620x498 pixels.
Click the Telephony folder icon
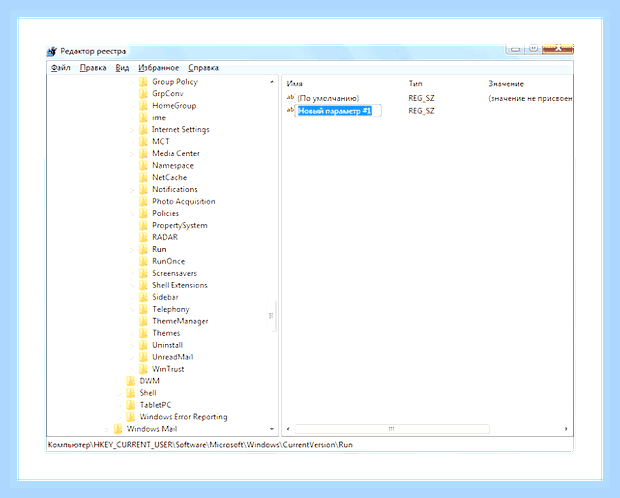[143, 309]
